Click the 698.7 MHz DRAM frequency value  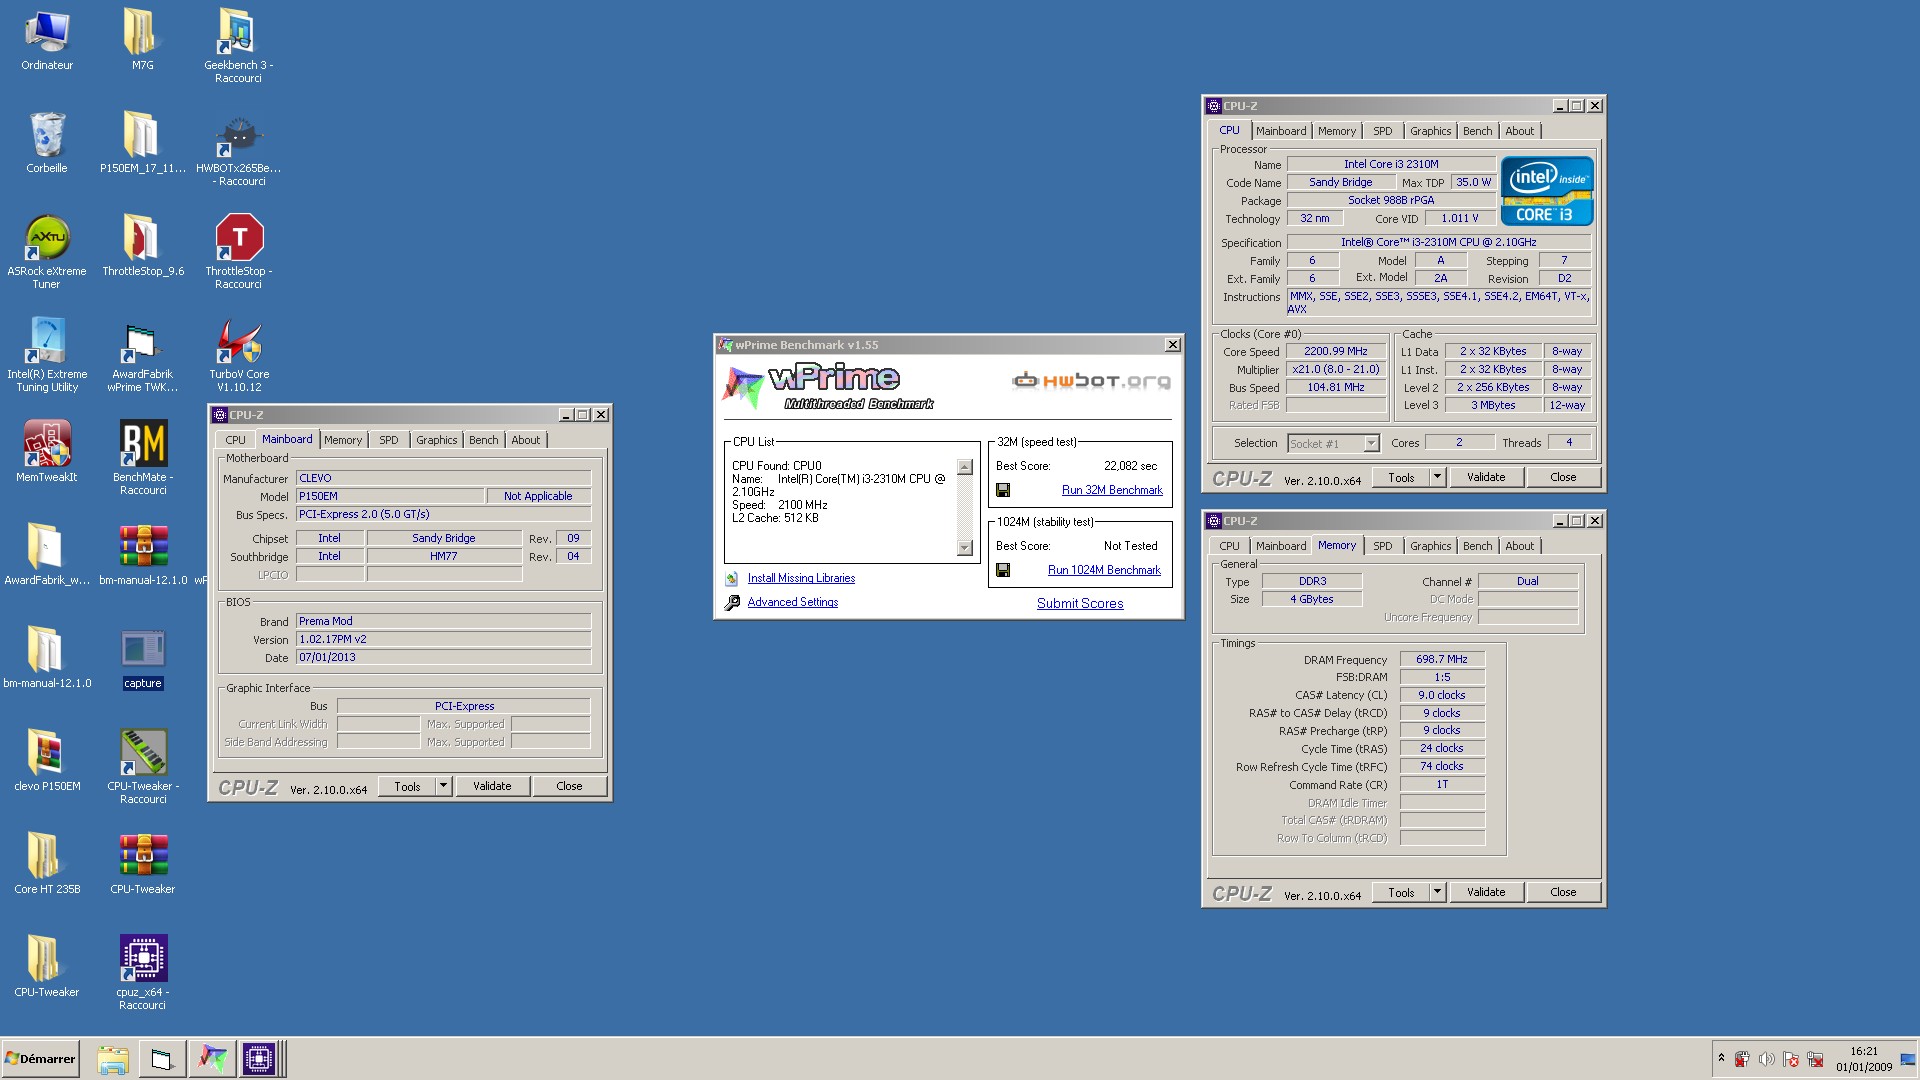pos(1442,659)
